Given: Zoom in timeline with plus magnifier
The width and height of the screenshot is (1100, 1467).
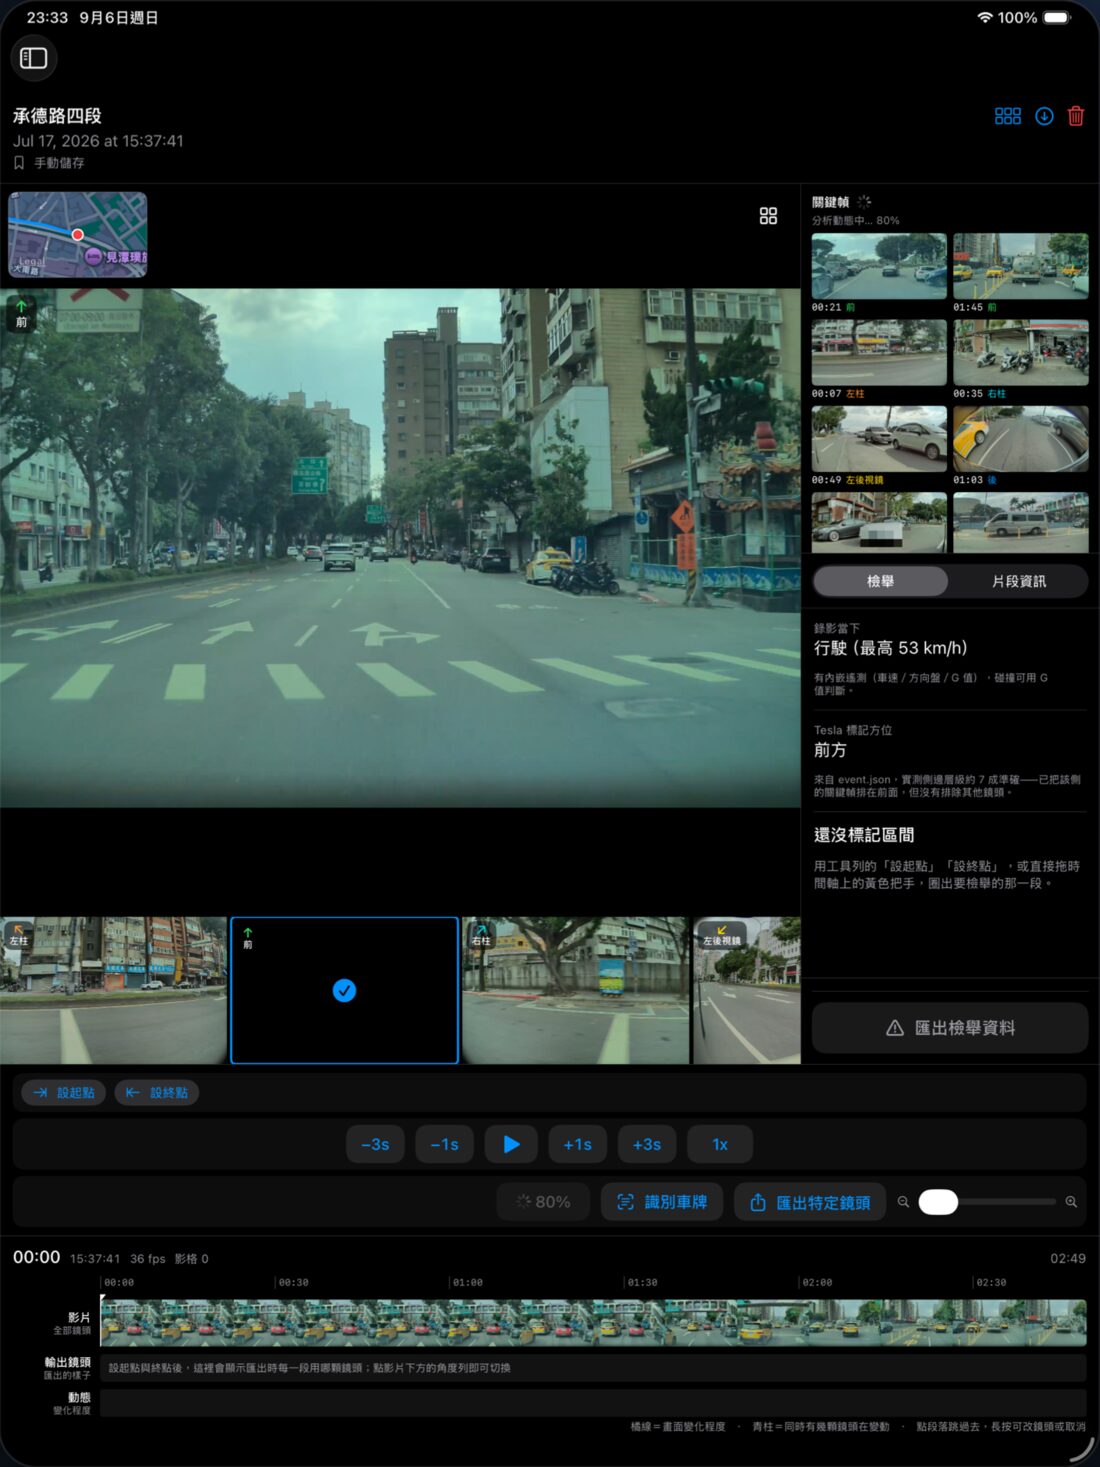Looking at the screenshot, I should [1071, 1202].
